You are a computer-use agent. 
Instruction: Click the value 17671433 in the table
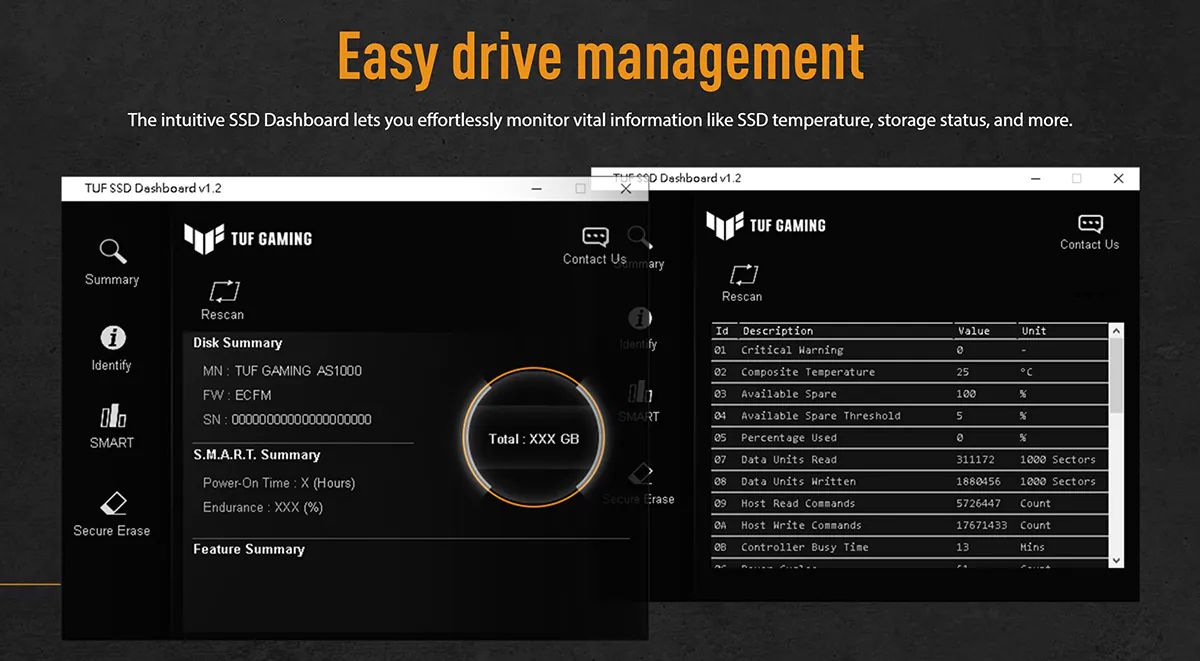(x=982, y=526)
